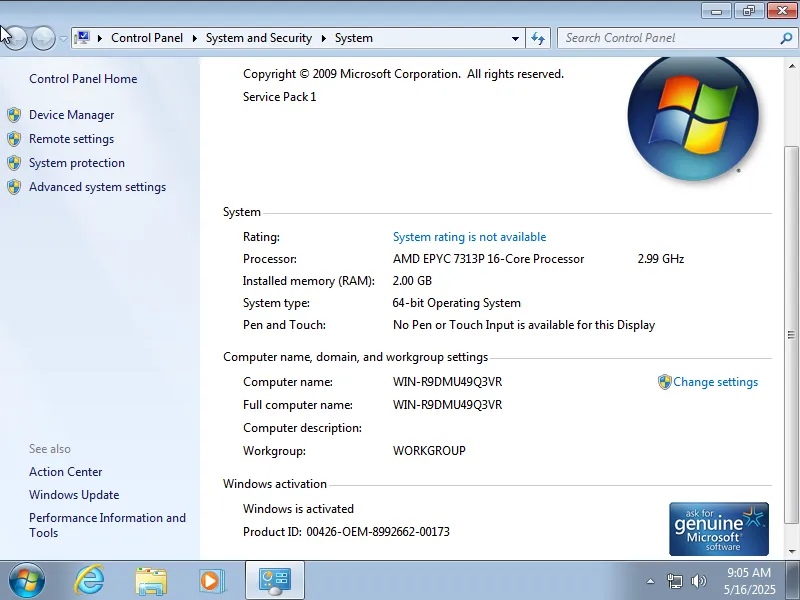
Task: Click the Full computer name value WIN-R9DMU49Q3VR
Action: (x=447, y=405)
